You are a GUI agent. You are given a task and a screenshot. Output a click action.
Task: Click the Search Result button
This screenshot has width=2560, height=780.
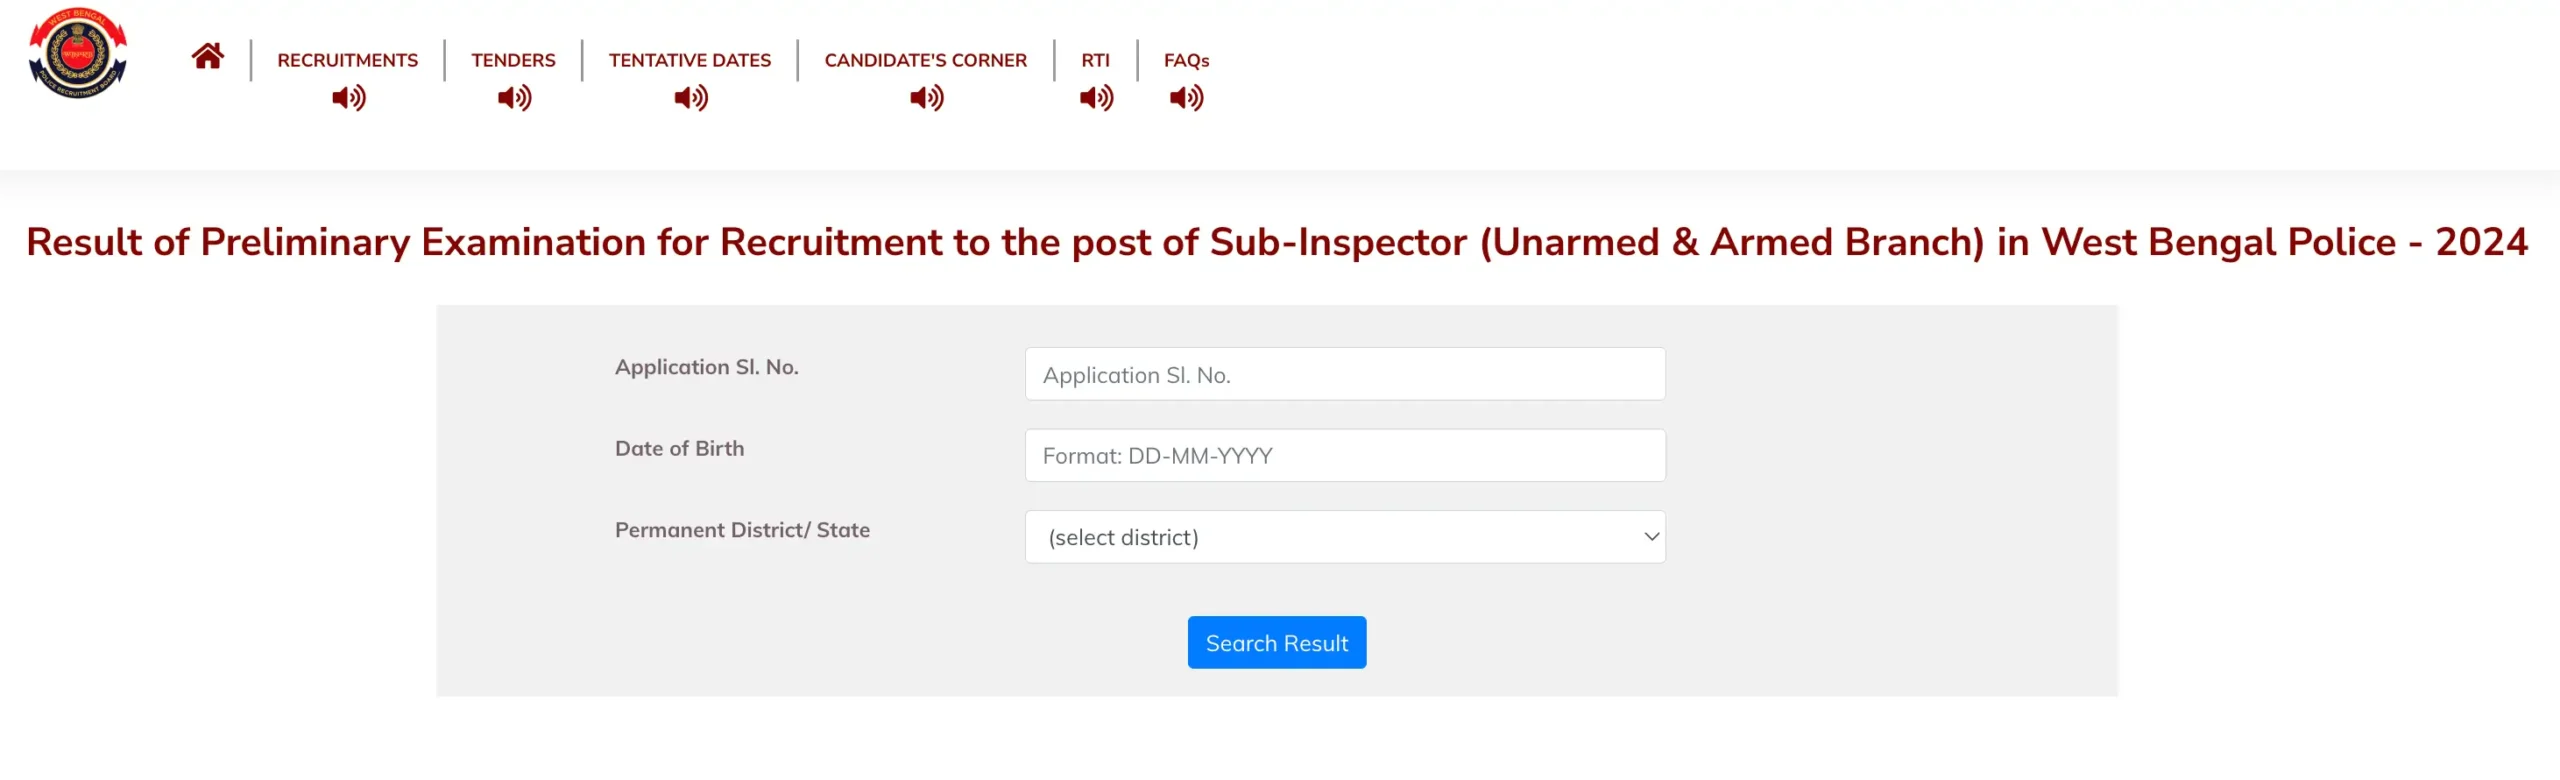(x=1276, y=643)
